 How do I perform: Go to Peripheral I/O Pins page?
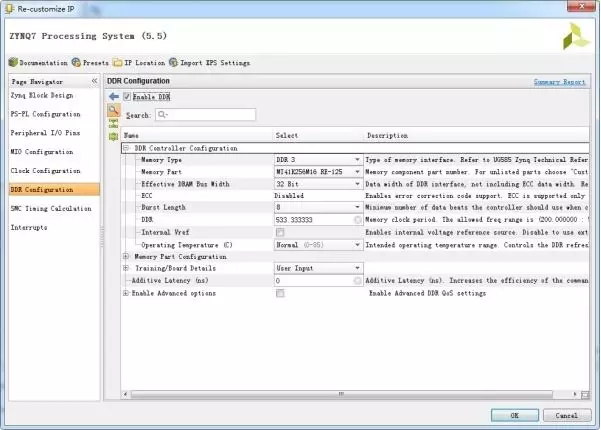45,133
